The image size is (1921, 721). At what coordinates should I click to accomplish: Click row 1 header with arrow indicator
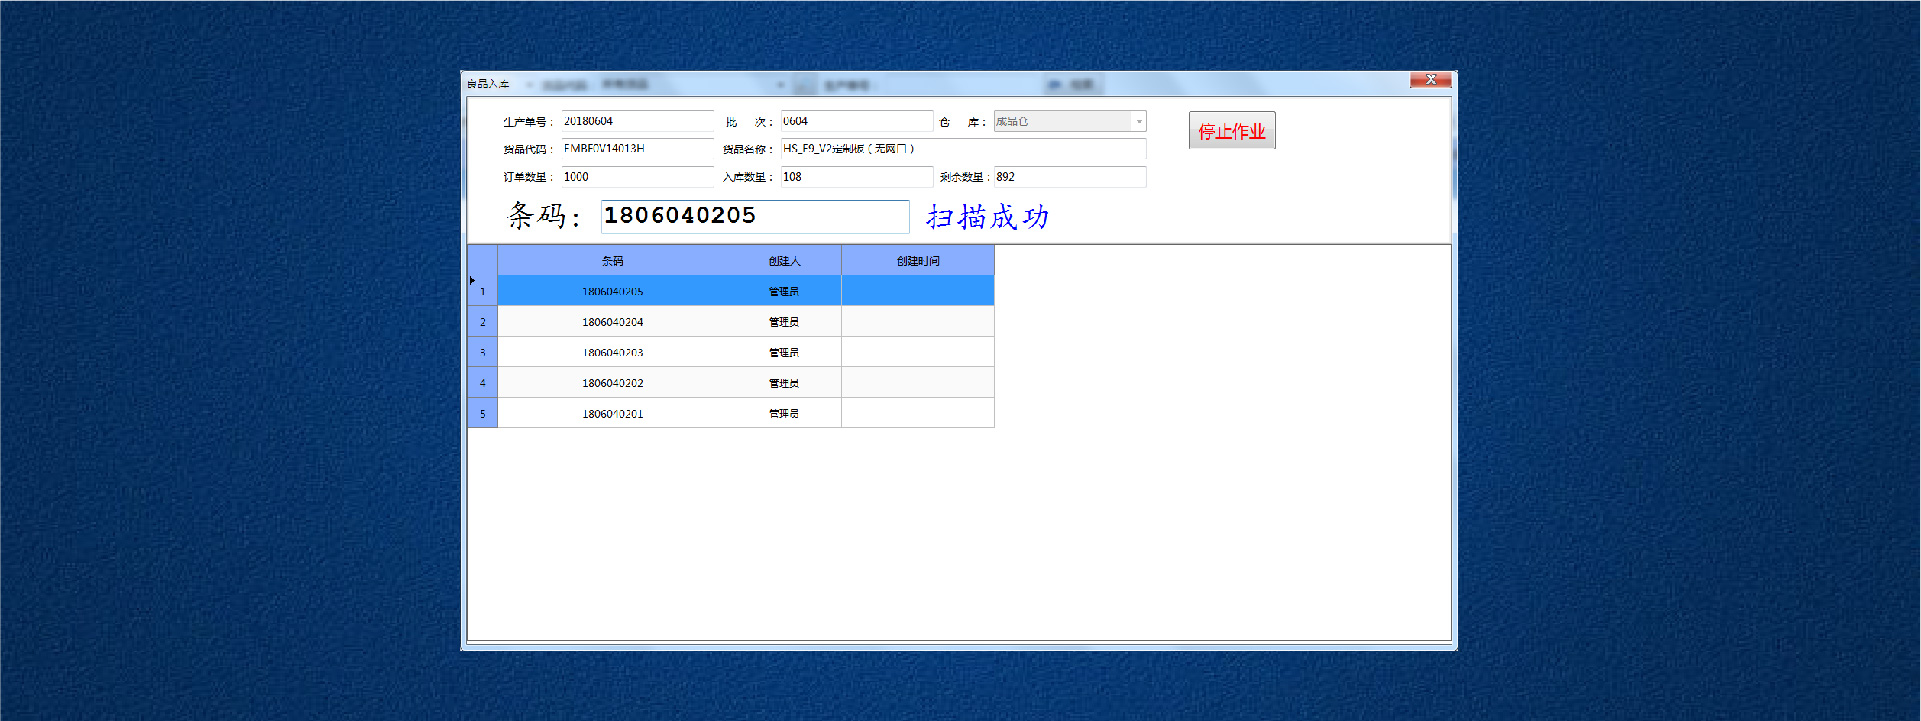click(482, 291)
